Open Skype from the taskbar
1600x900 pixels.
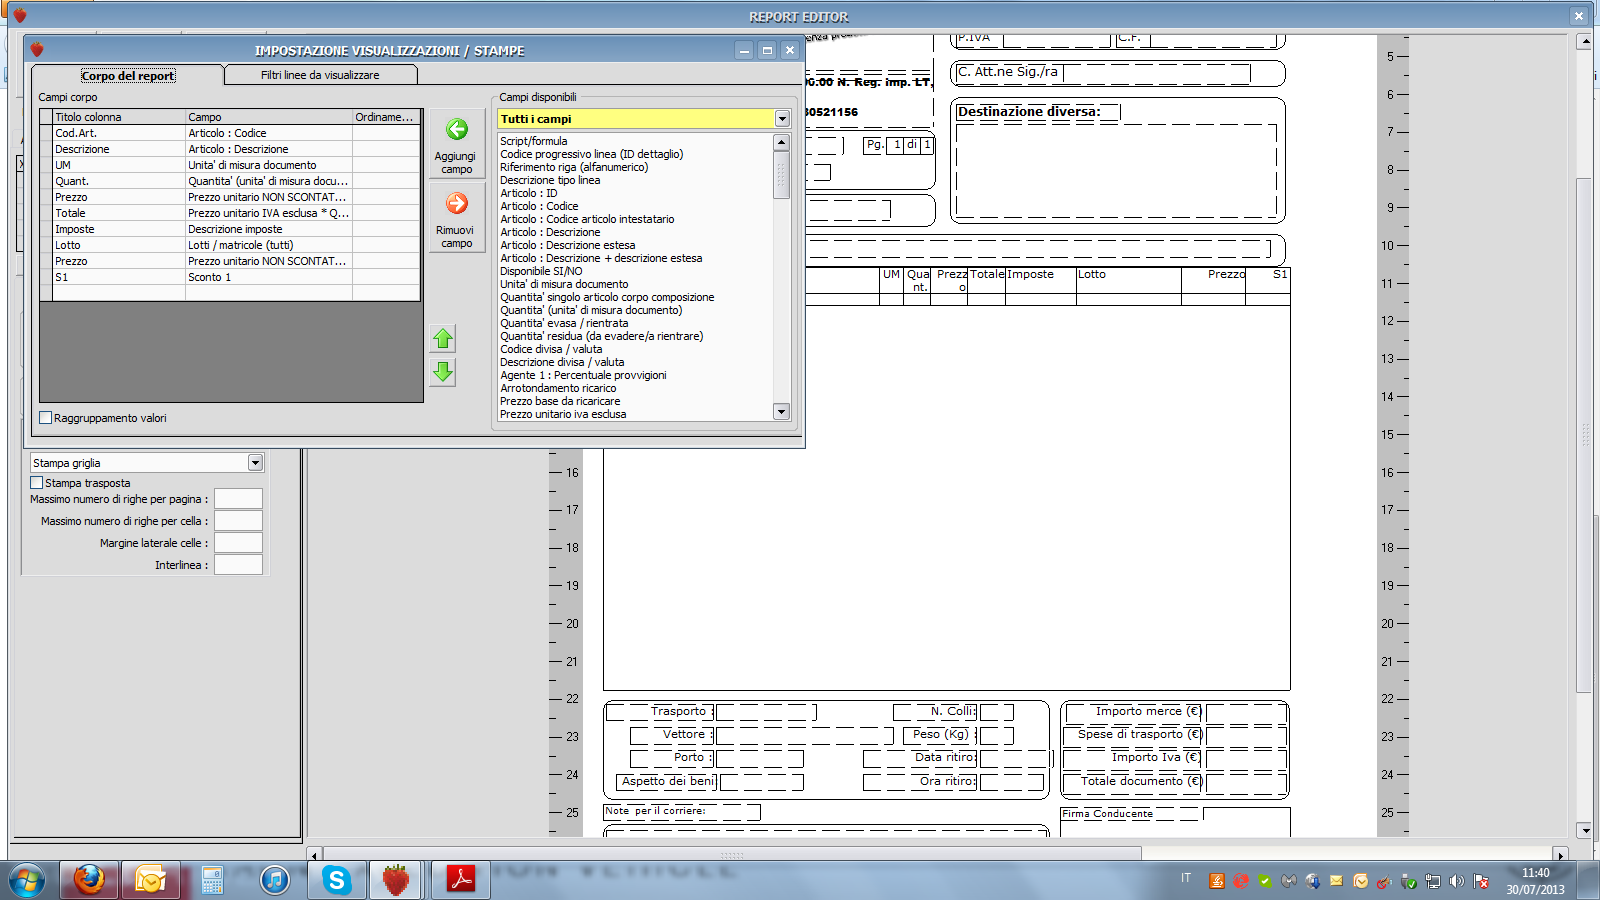click(336, 880)
